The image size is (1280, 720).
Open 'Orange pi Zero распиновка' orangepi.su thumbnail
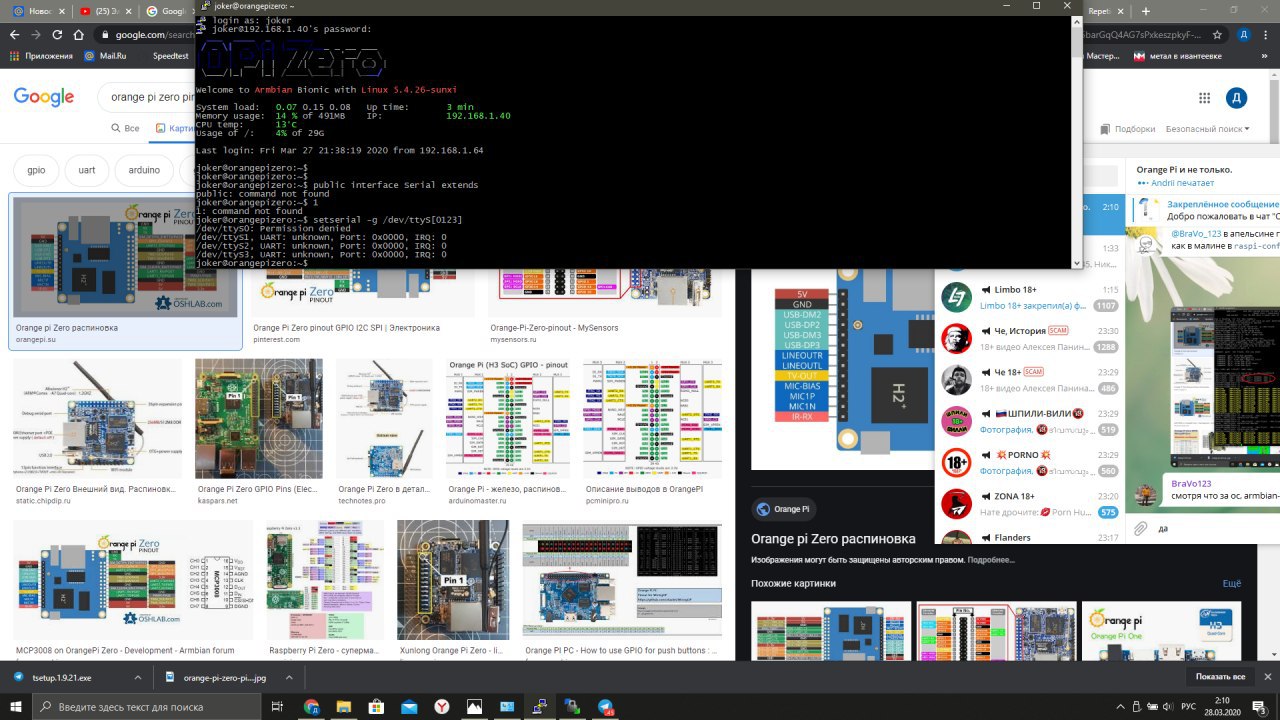tap(125, 258)
